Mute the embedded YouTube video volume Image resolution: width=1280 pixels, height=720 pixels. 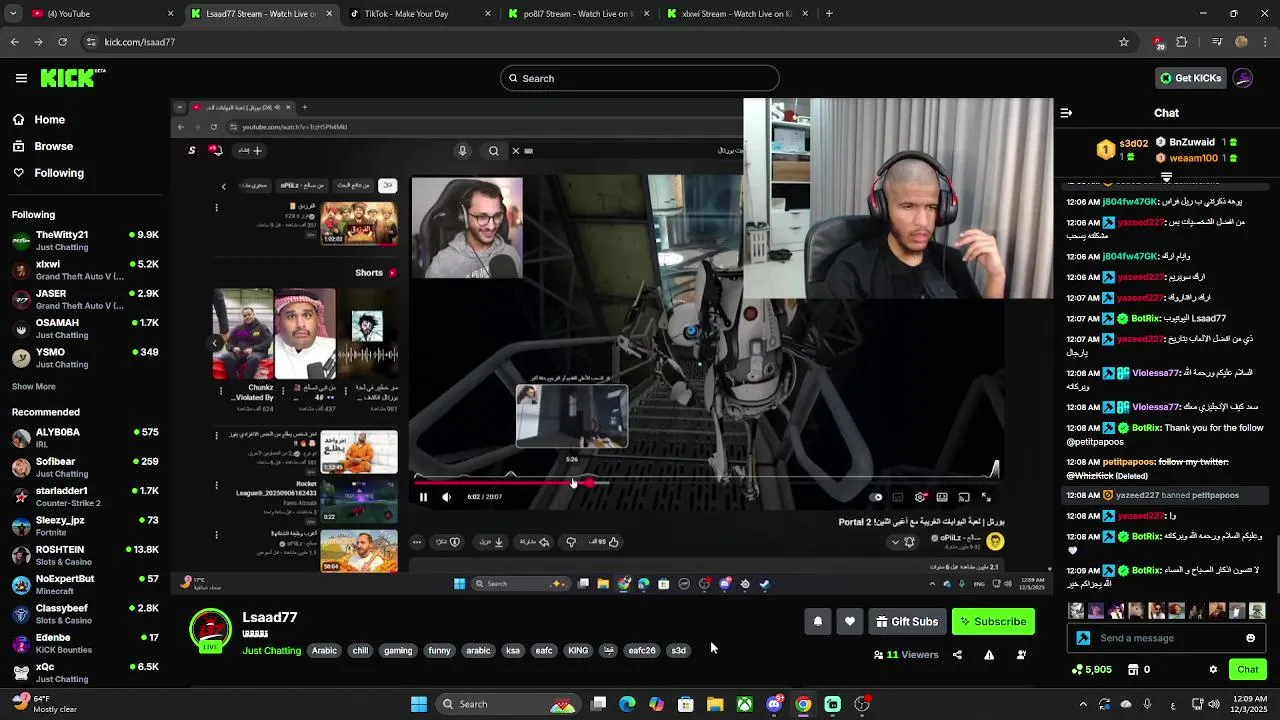pyautogui.click(x=446, y=497)
